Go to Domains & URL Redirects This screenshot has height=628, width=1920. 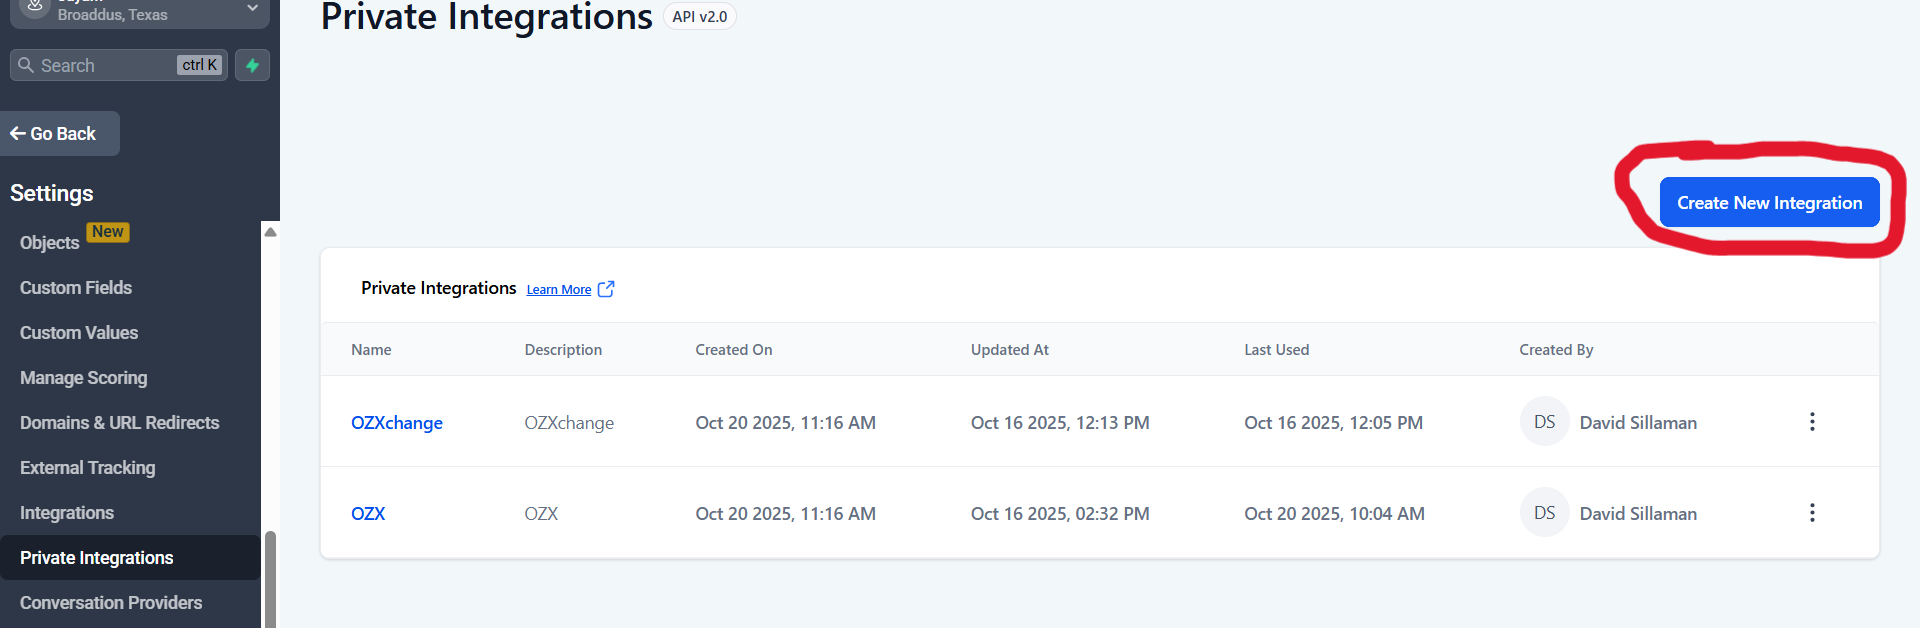coord(120,423)
